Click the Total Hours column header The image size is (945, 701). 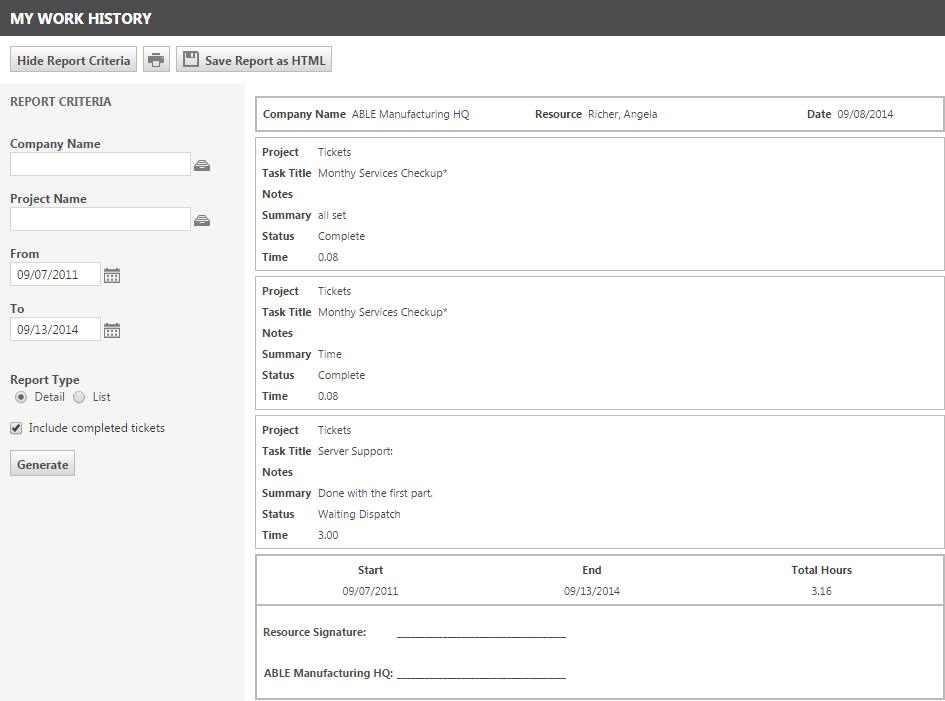coord(821,570)
